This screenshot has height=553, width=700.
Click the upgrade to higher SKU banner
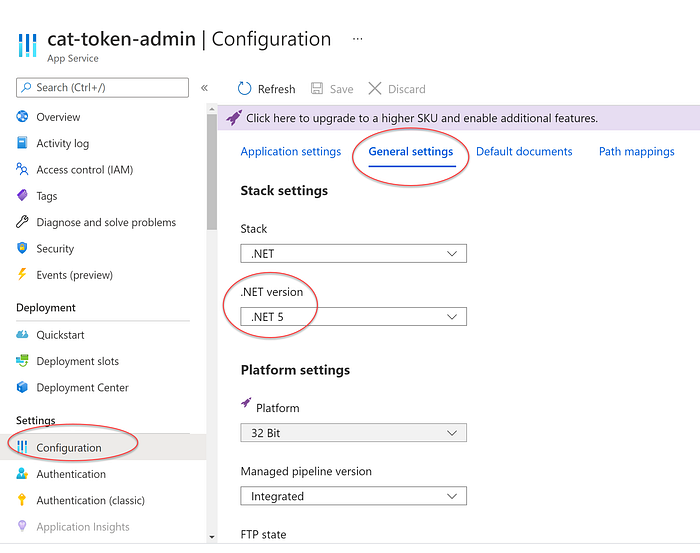click(420, 118)
